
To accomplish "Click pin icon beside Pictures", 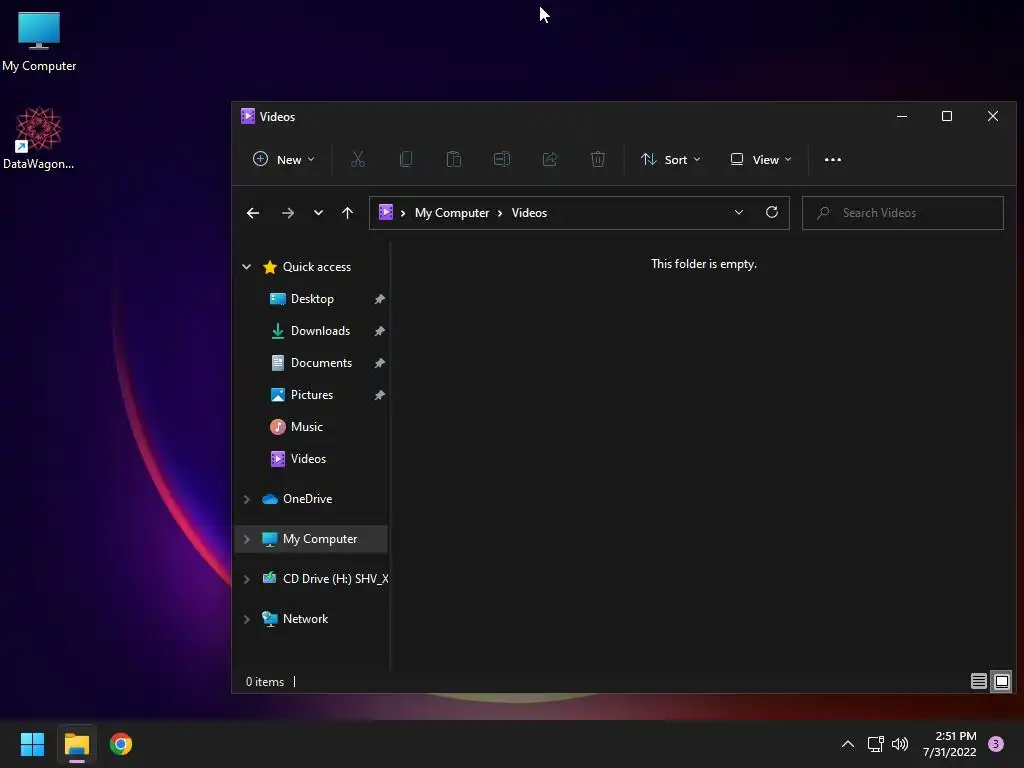I will tap(379, 395).
